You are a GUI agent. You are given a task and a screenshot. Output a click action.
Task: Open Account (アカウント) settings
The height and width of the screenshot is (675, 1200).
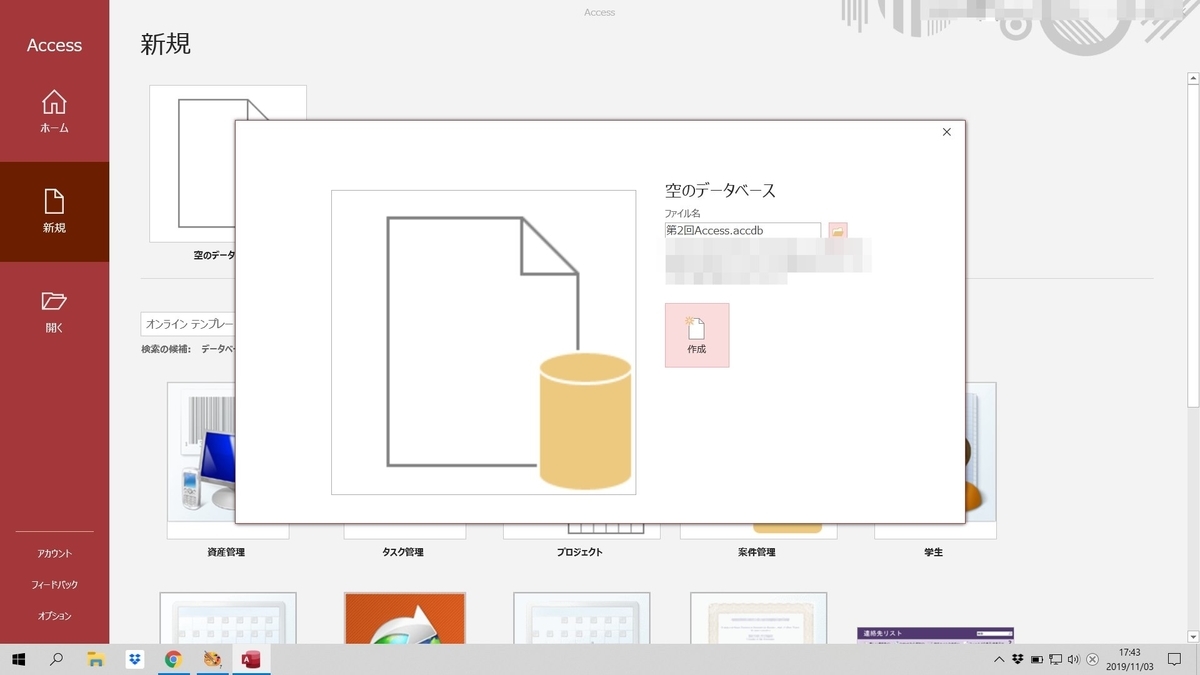click(x=54, y=553)
